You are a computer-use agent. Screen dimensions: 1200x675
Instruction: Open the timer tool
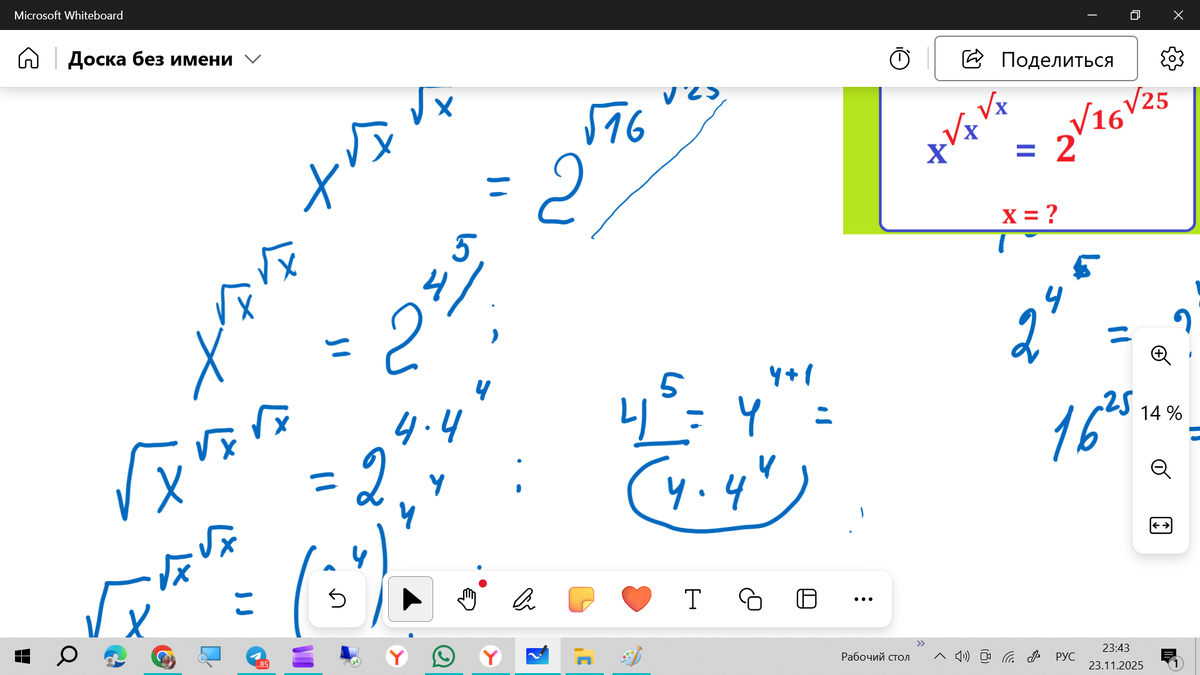click(x=900, y=59)
